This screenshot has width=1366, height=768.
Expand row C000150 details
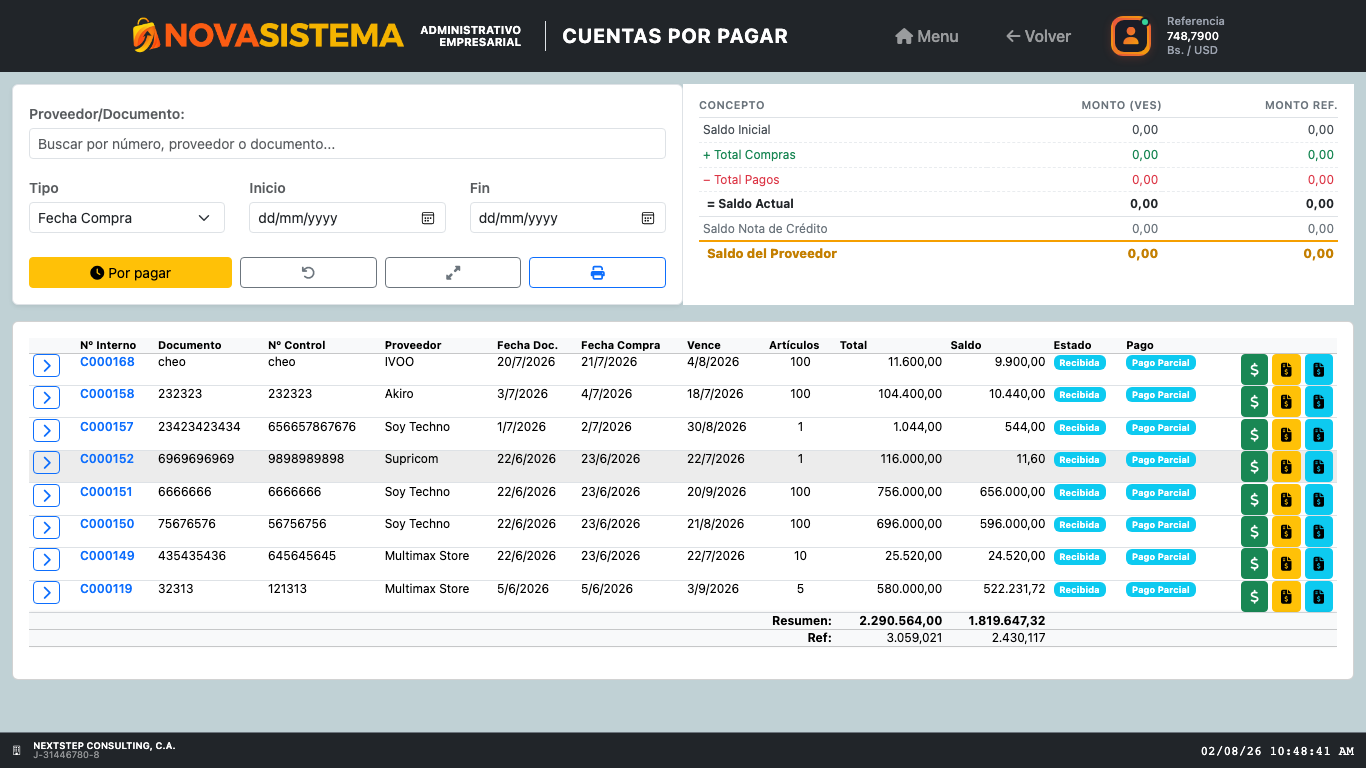pos(46,528)
